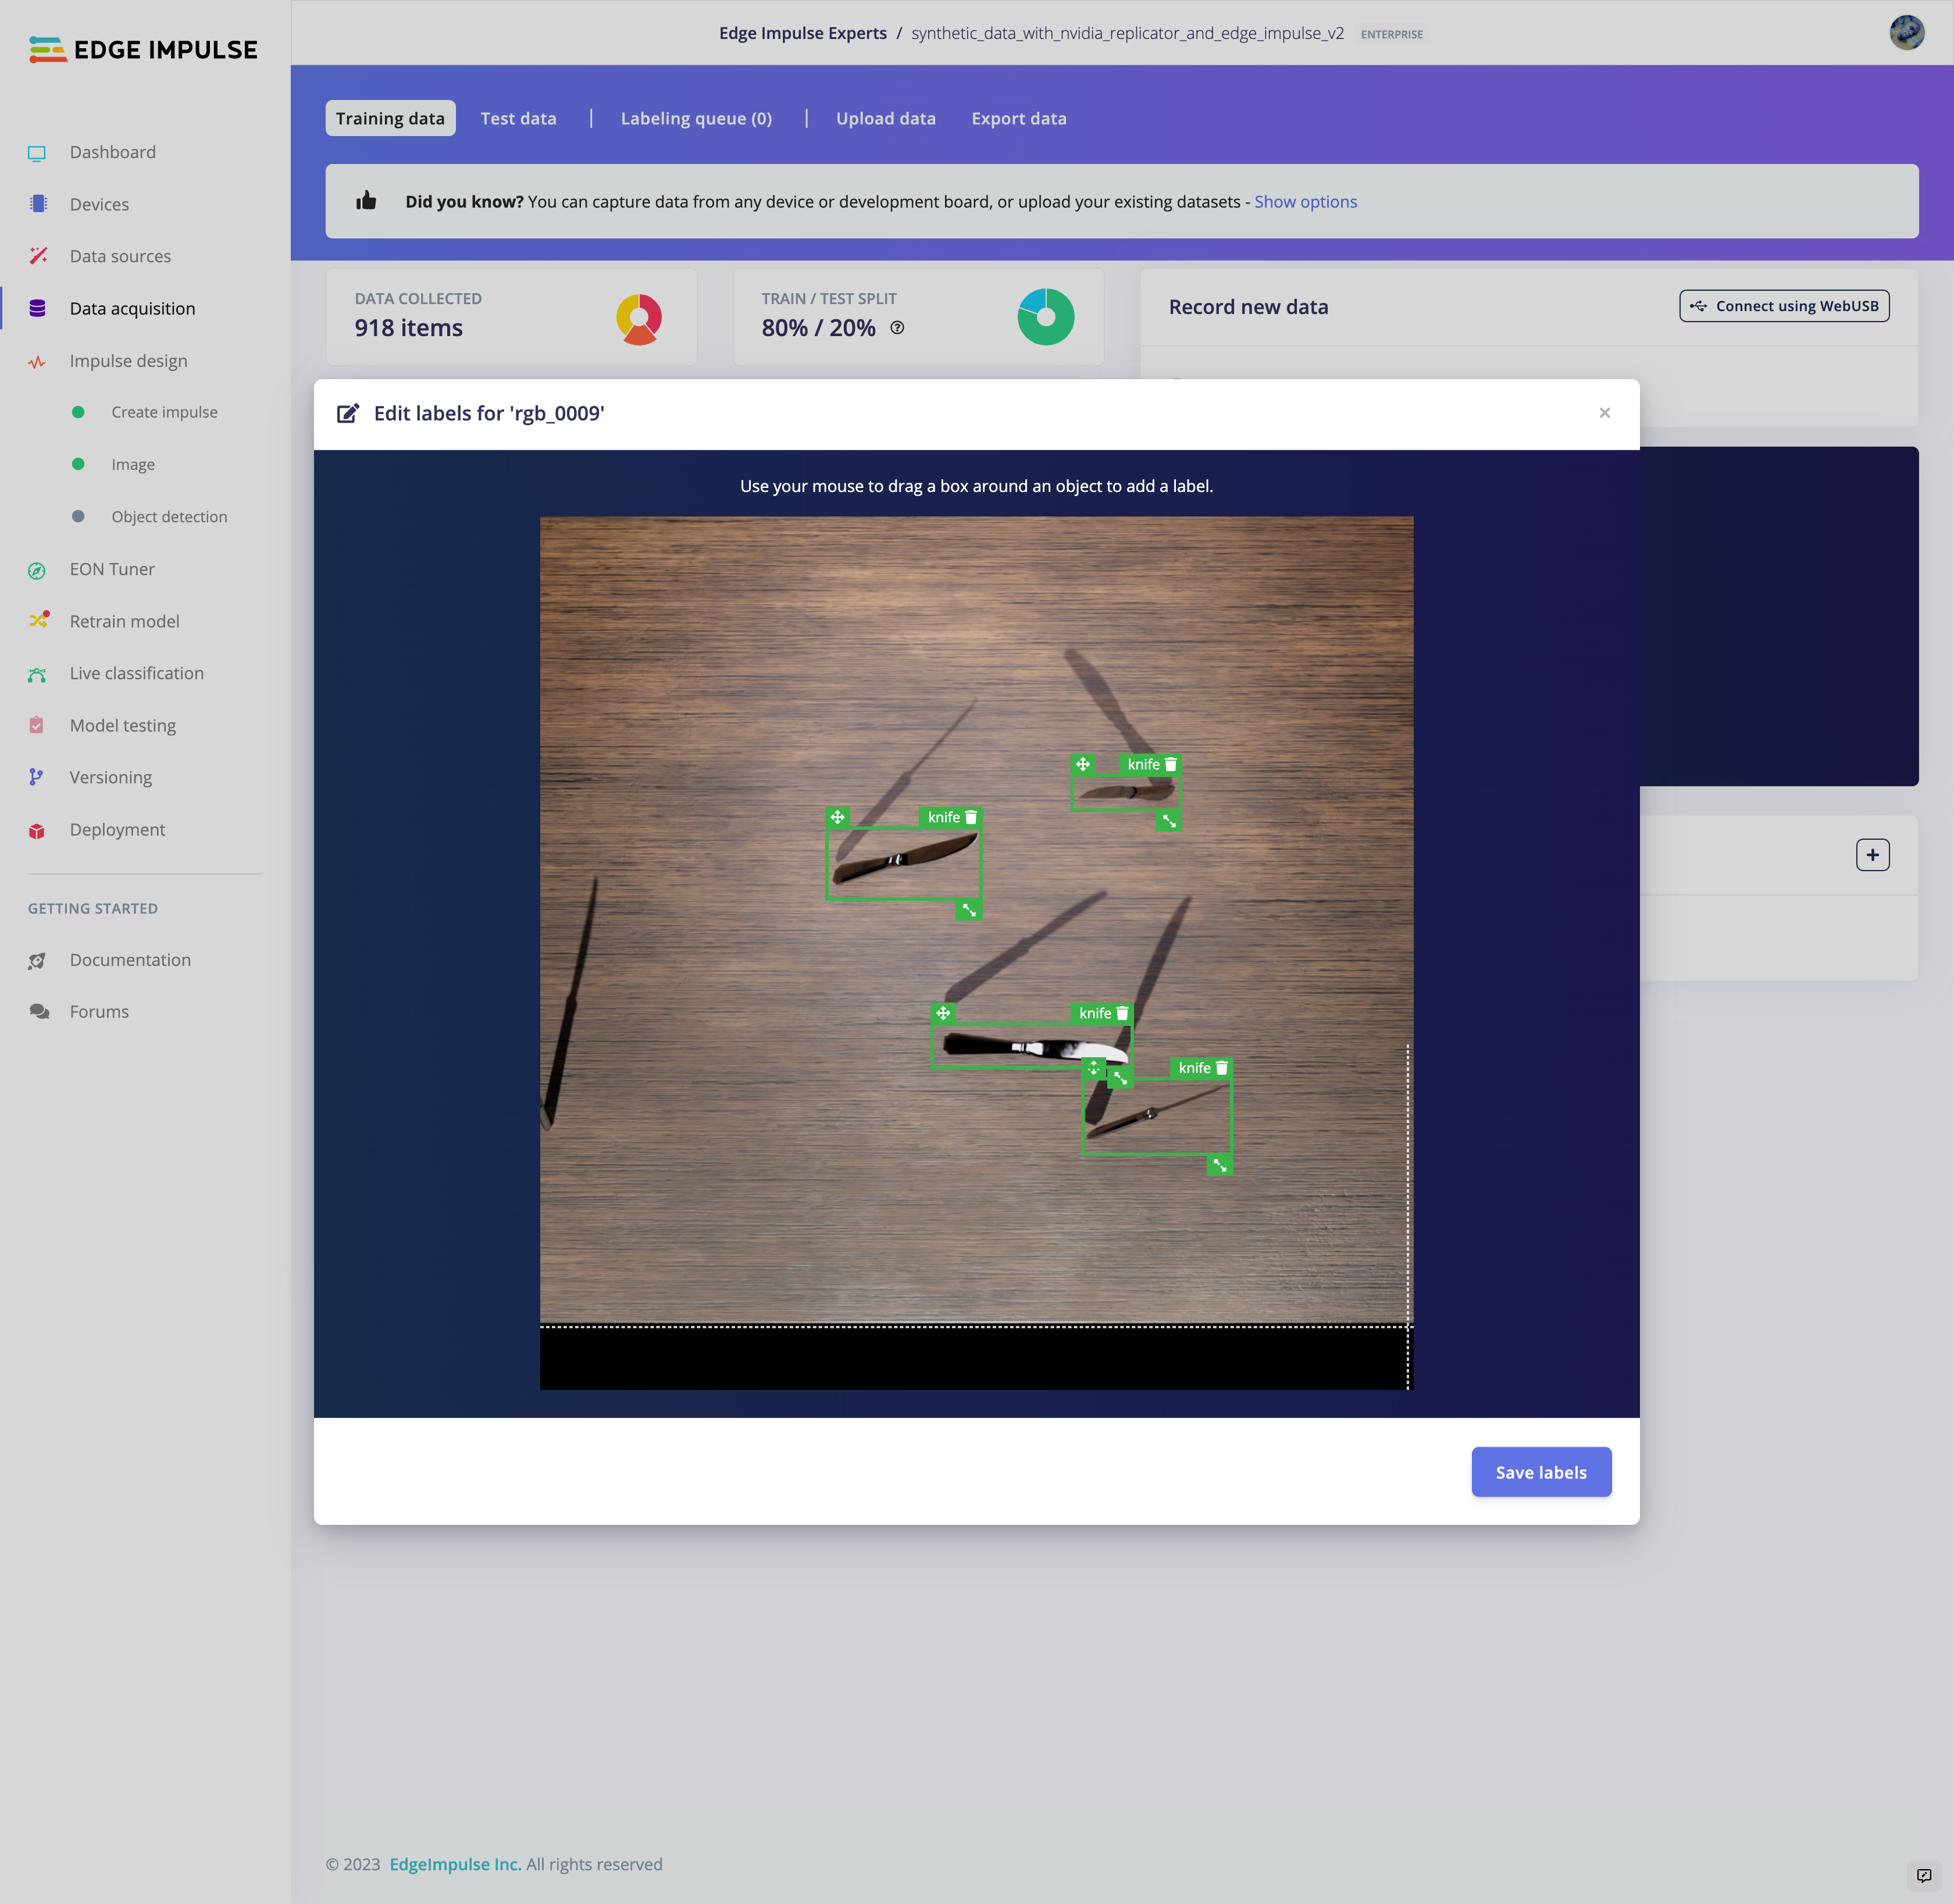Click the plus button on right panel
The image size is (1954, 1904).
(1872, 855)
